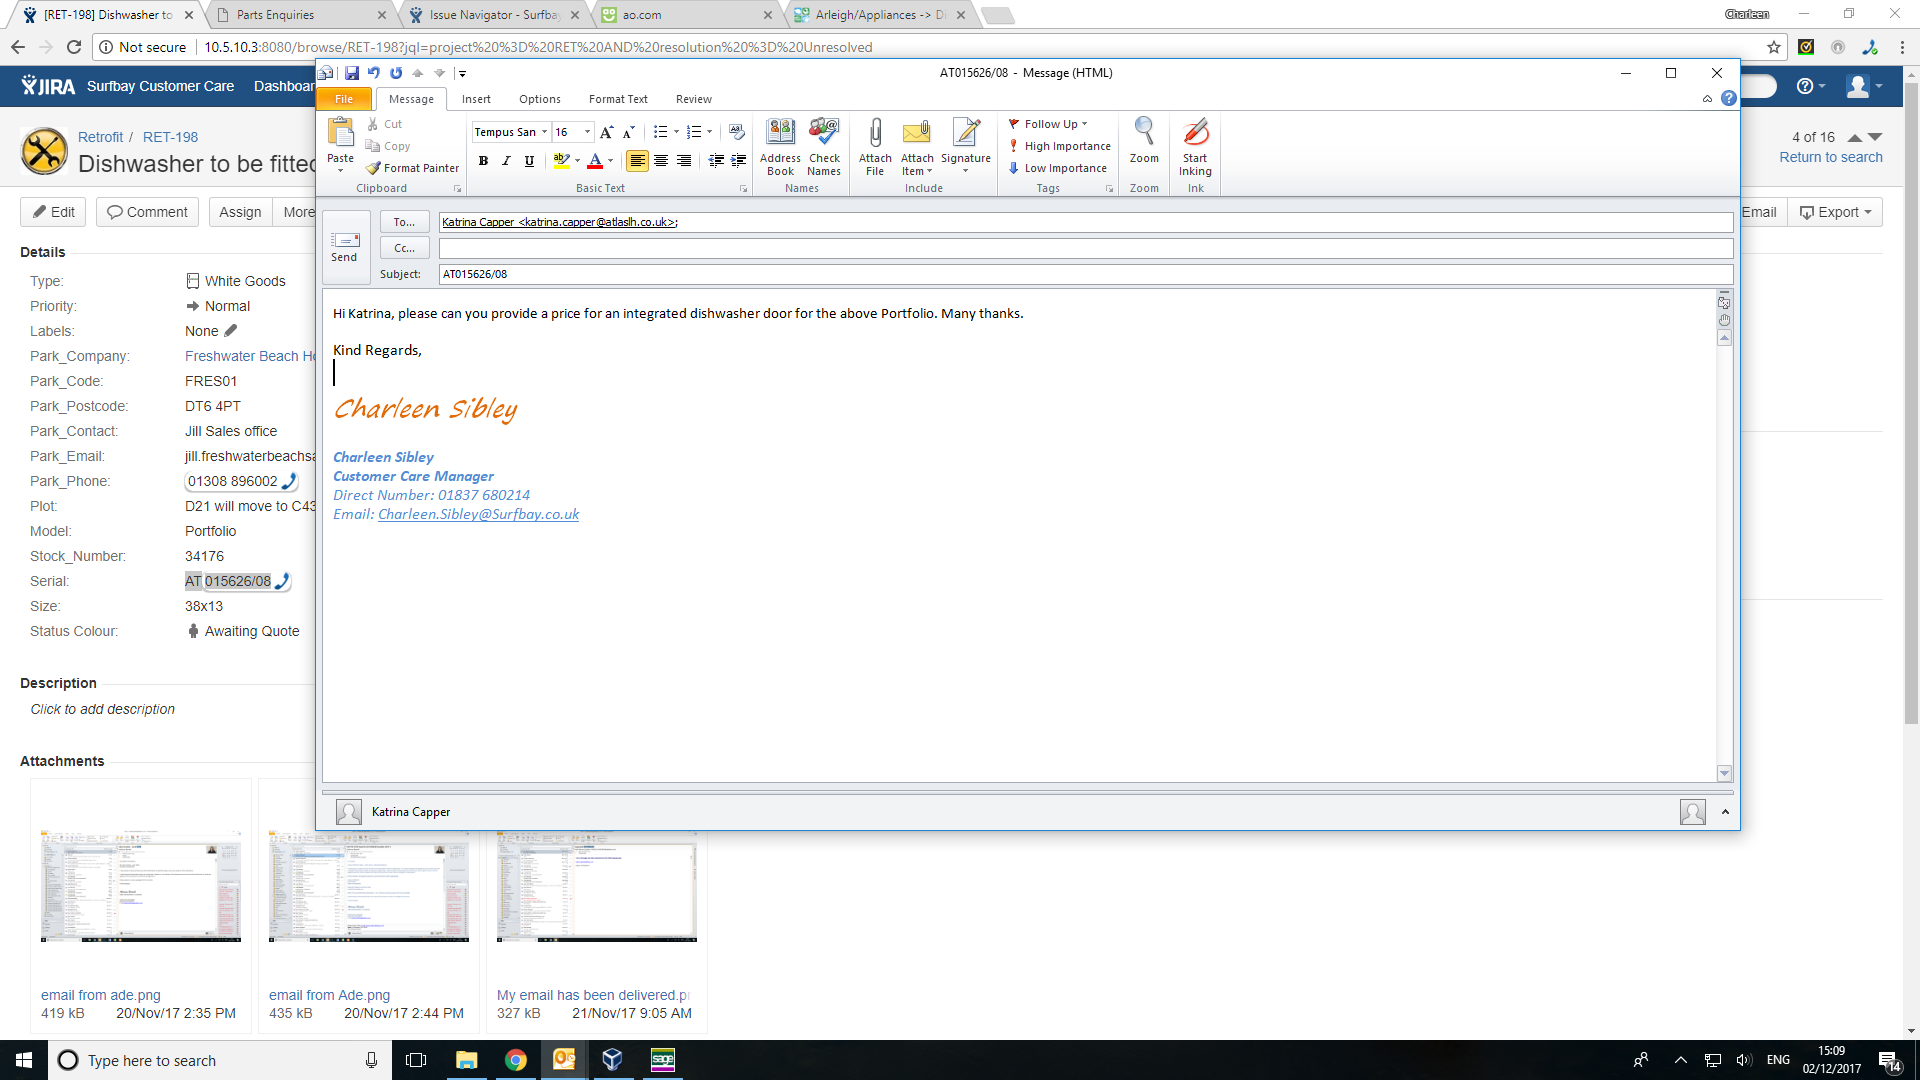Image resolution: width=1920 pixels, height=1080 pixels.
Task: Toggle bold formatting
Action: coord(484,161)
